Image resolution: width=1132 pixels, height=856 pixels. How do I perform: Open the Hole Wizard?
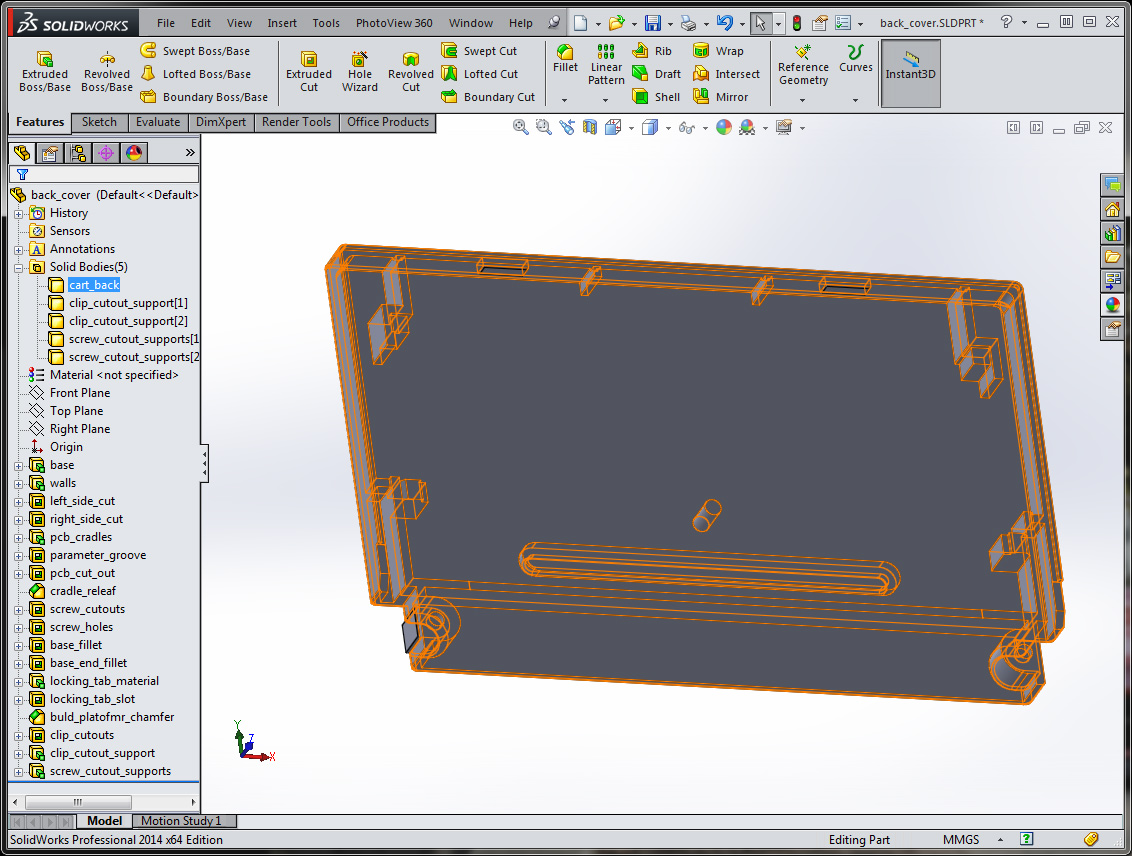point(360,72)
